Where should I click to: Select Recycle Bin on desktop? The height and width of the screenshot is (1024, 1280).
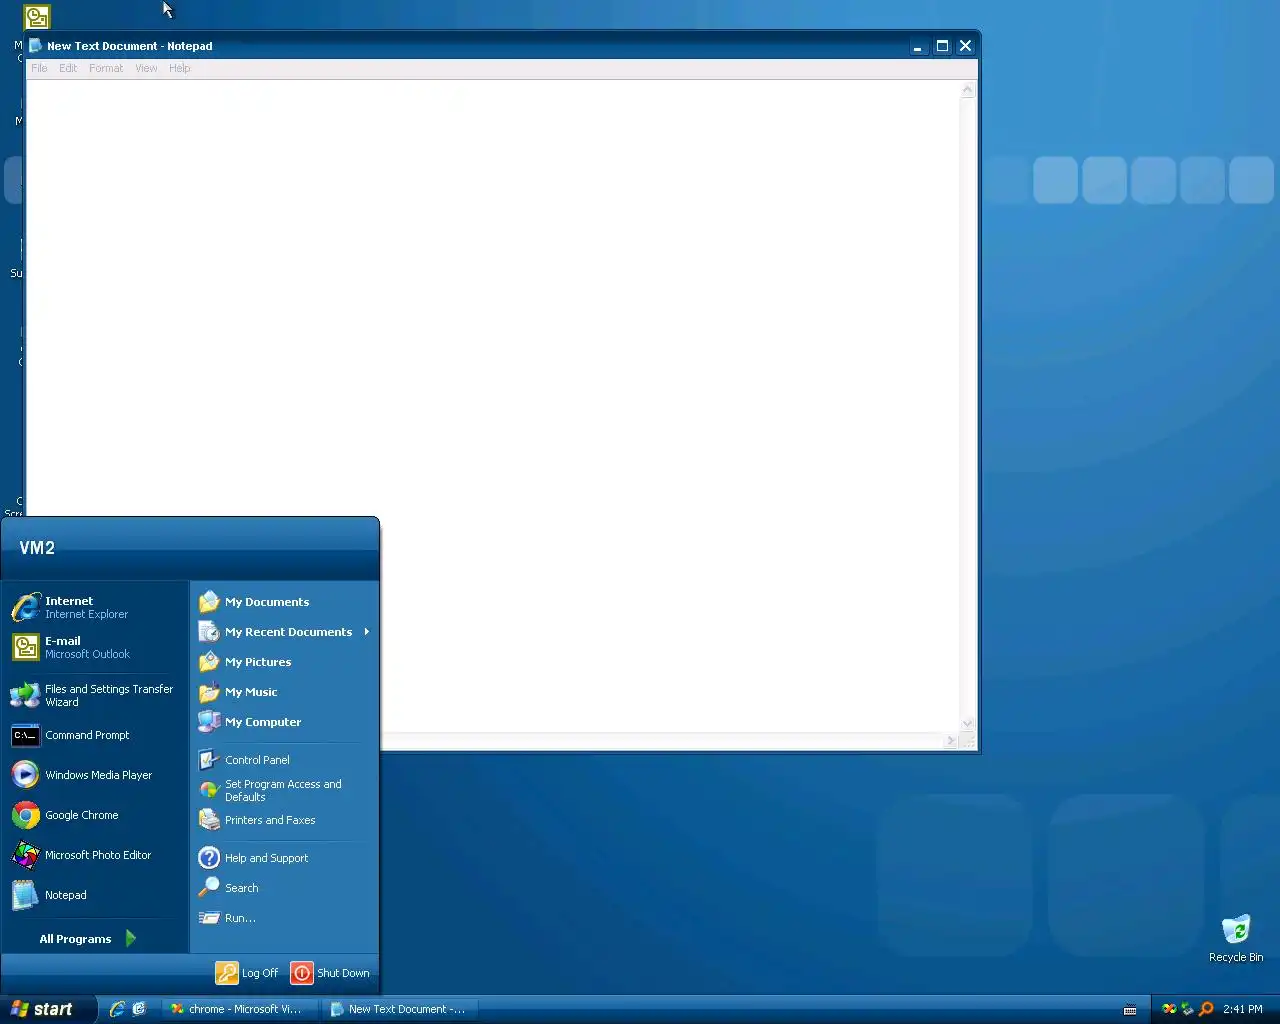tap(1236, 938)
